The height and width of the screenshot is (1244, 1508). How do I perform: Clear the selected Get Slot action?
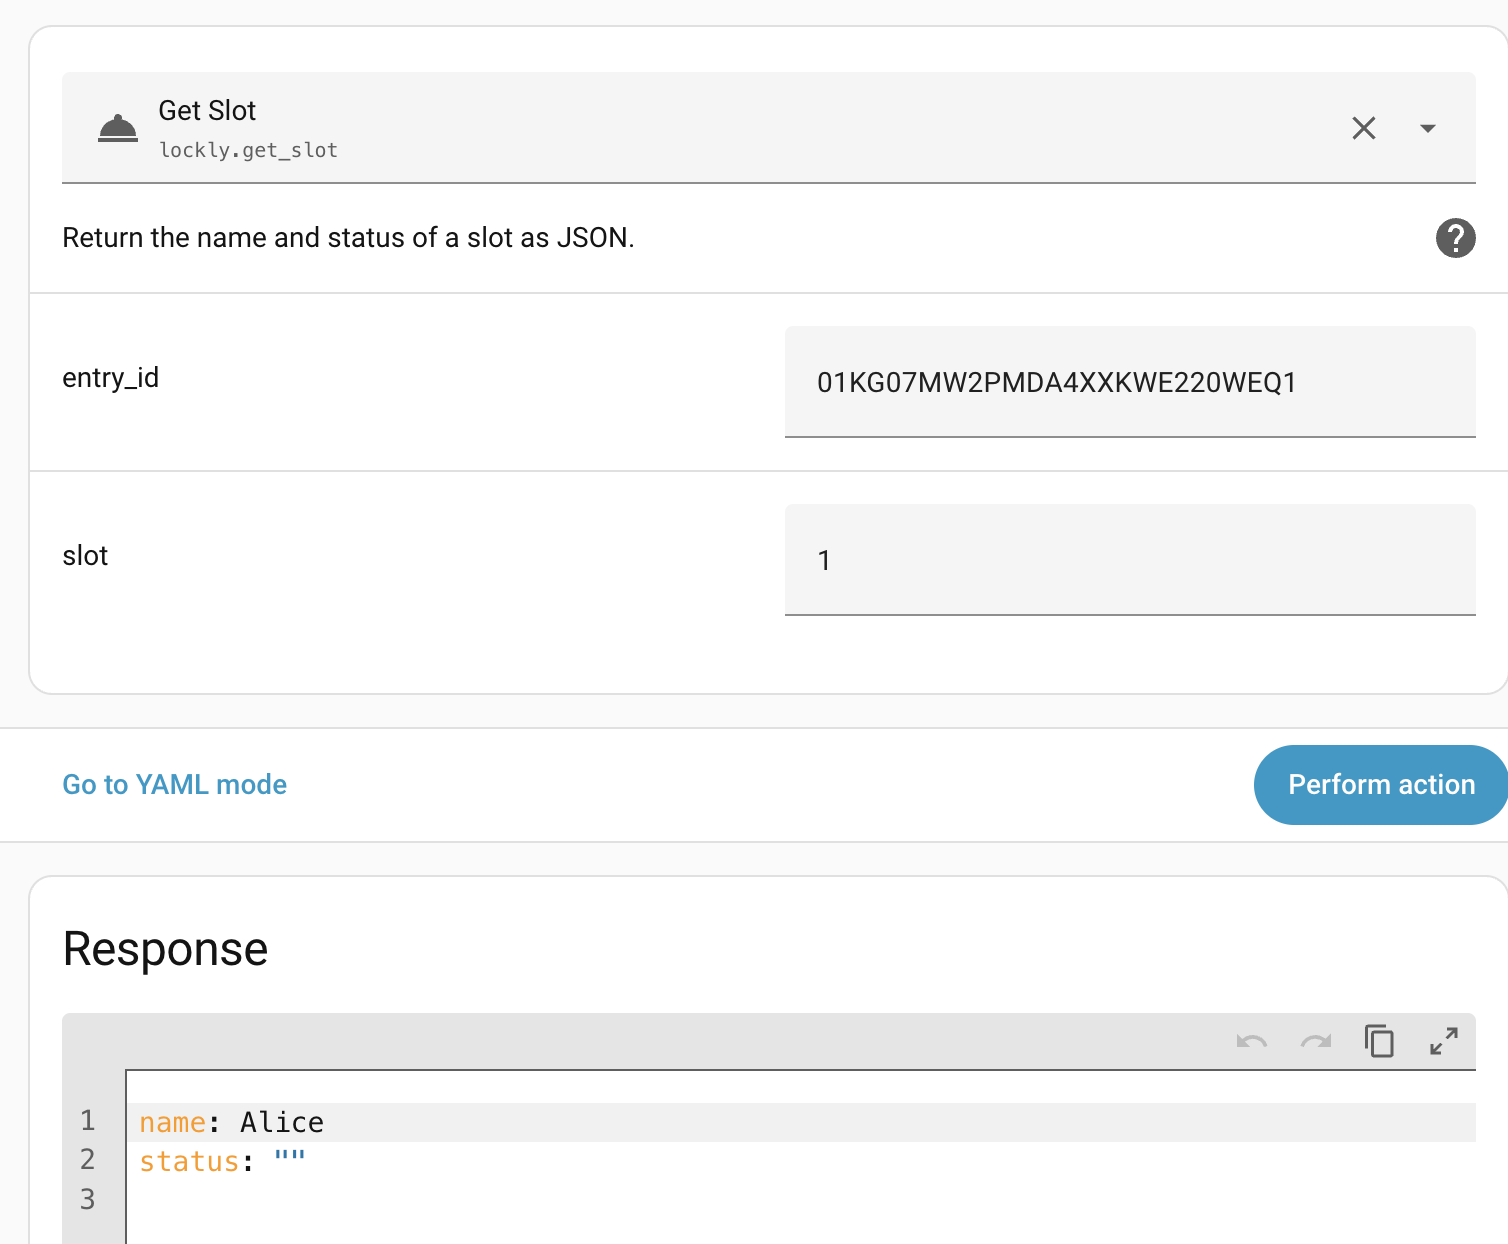[1364, 128]
